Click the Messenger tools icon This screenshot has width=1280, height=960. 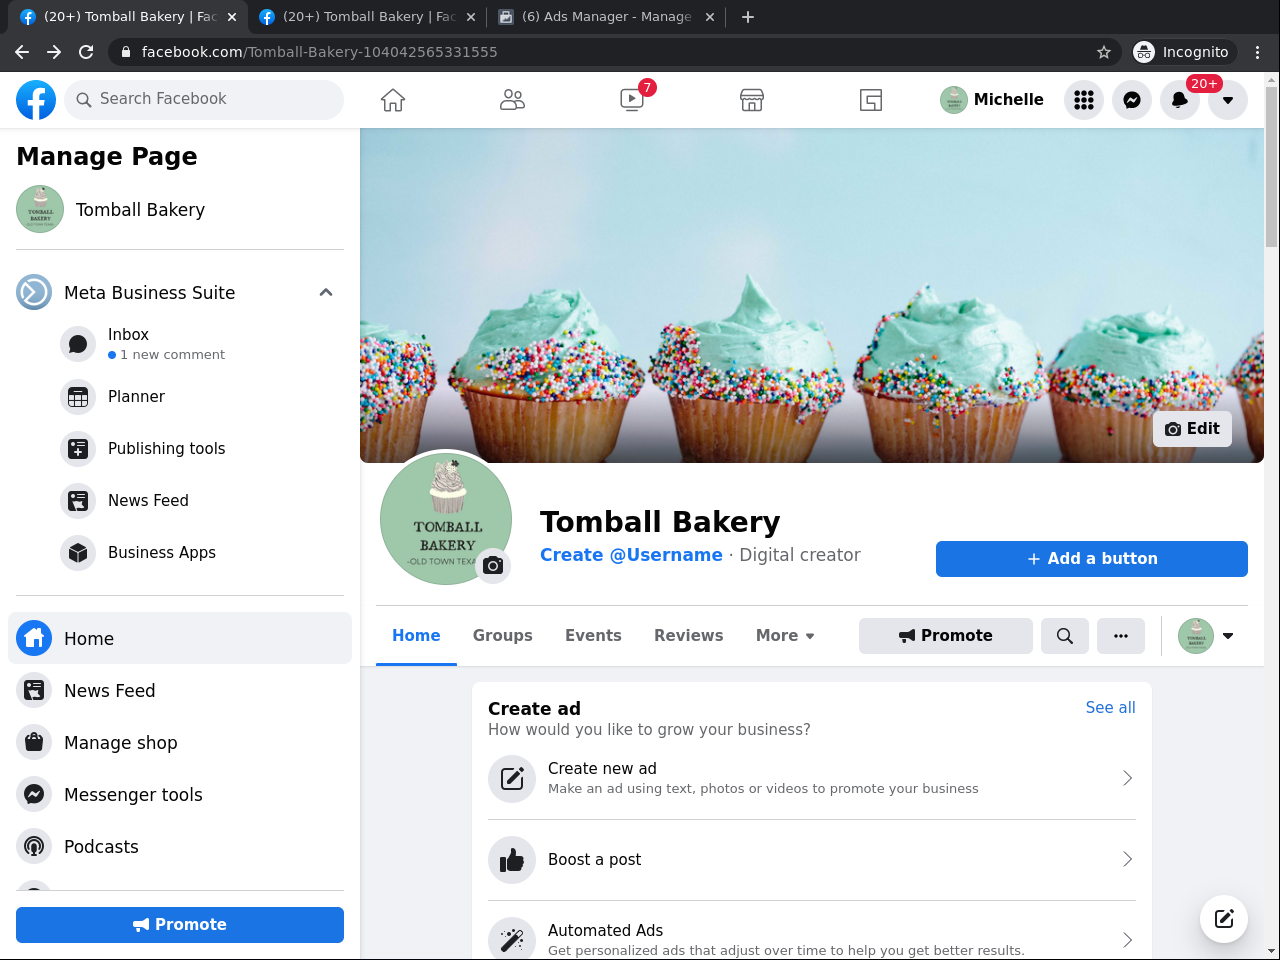coord(34,795)
